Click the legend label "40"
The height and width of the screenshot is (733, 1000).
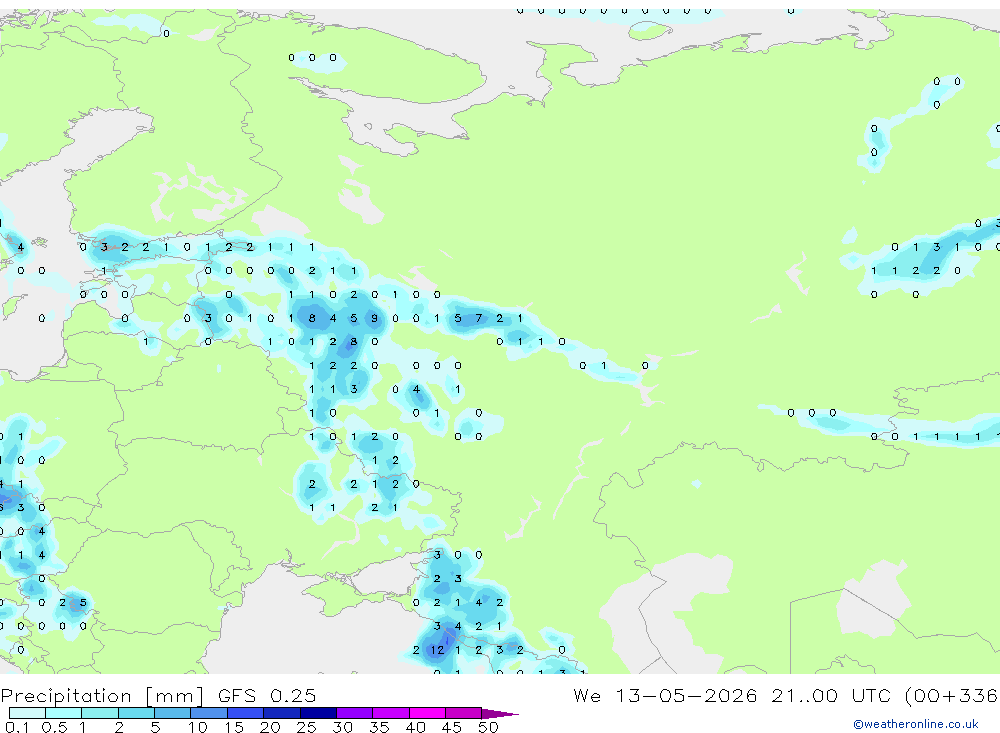pos(415,727)
